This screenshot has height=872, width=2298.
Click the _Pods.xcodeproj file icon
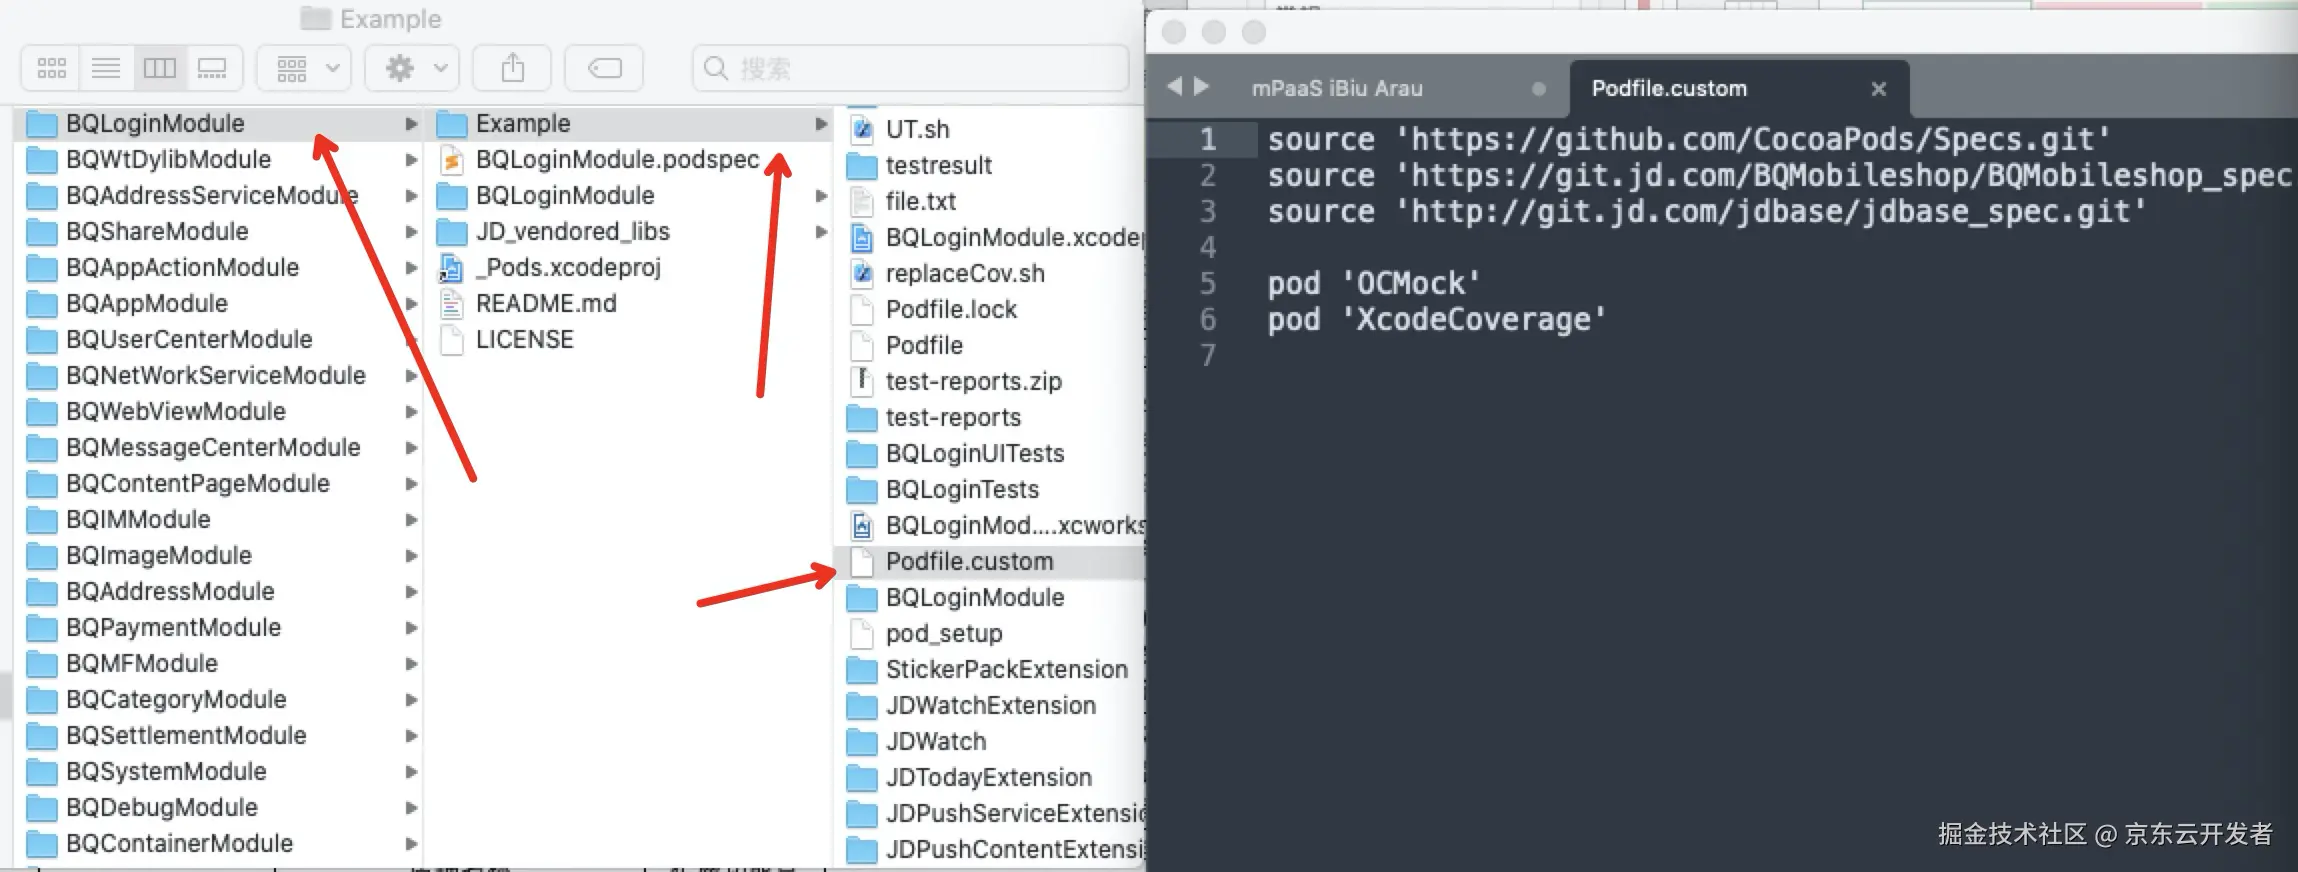pyautogui.click(x=452, y=268)
